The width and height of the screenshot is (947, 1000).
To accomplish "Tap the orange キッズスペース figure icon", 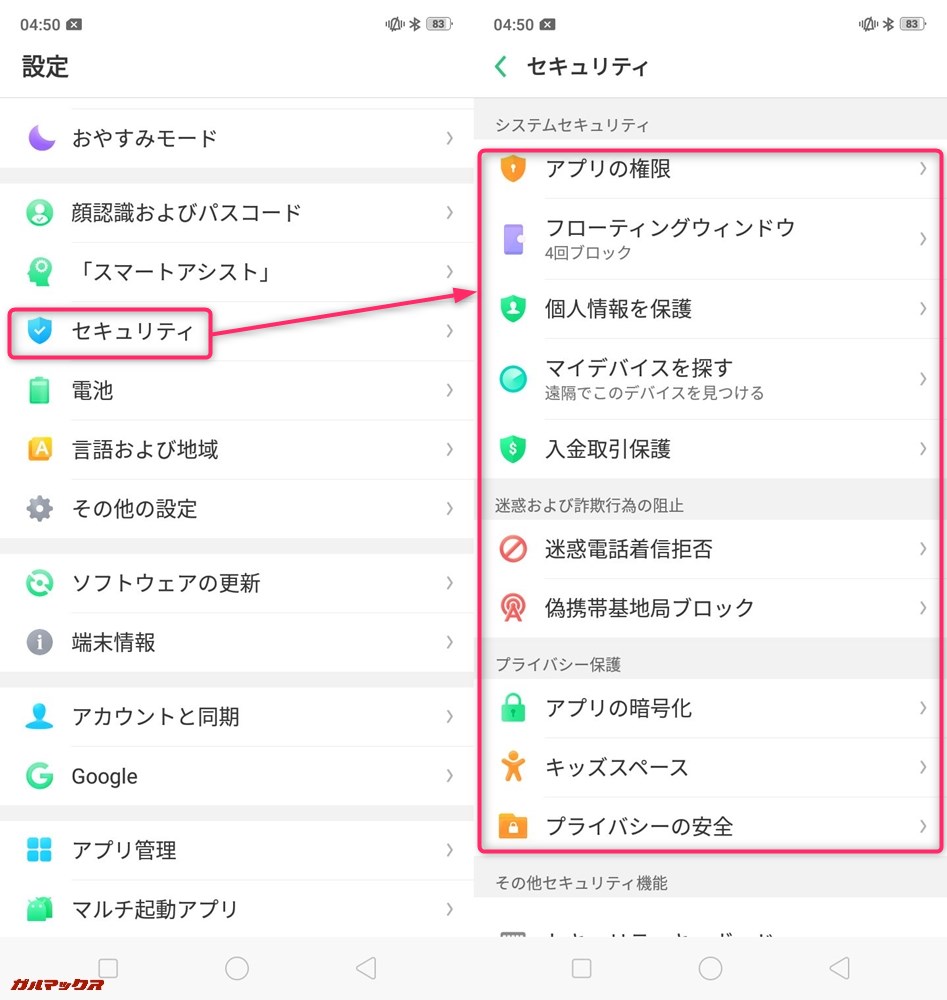I will [513, 767].
